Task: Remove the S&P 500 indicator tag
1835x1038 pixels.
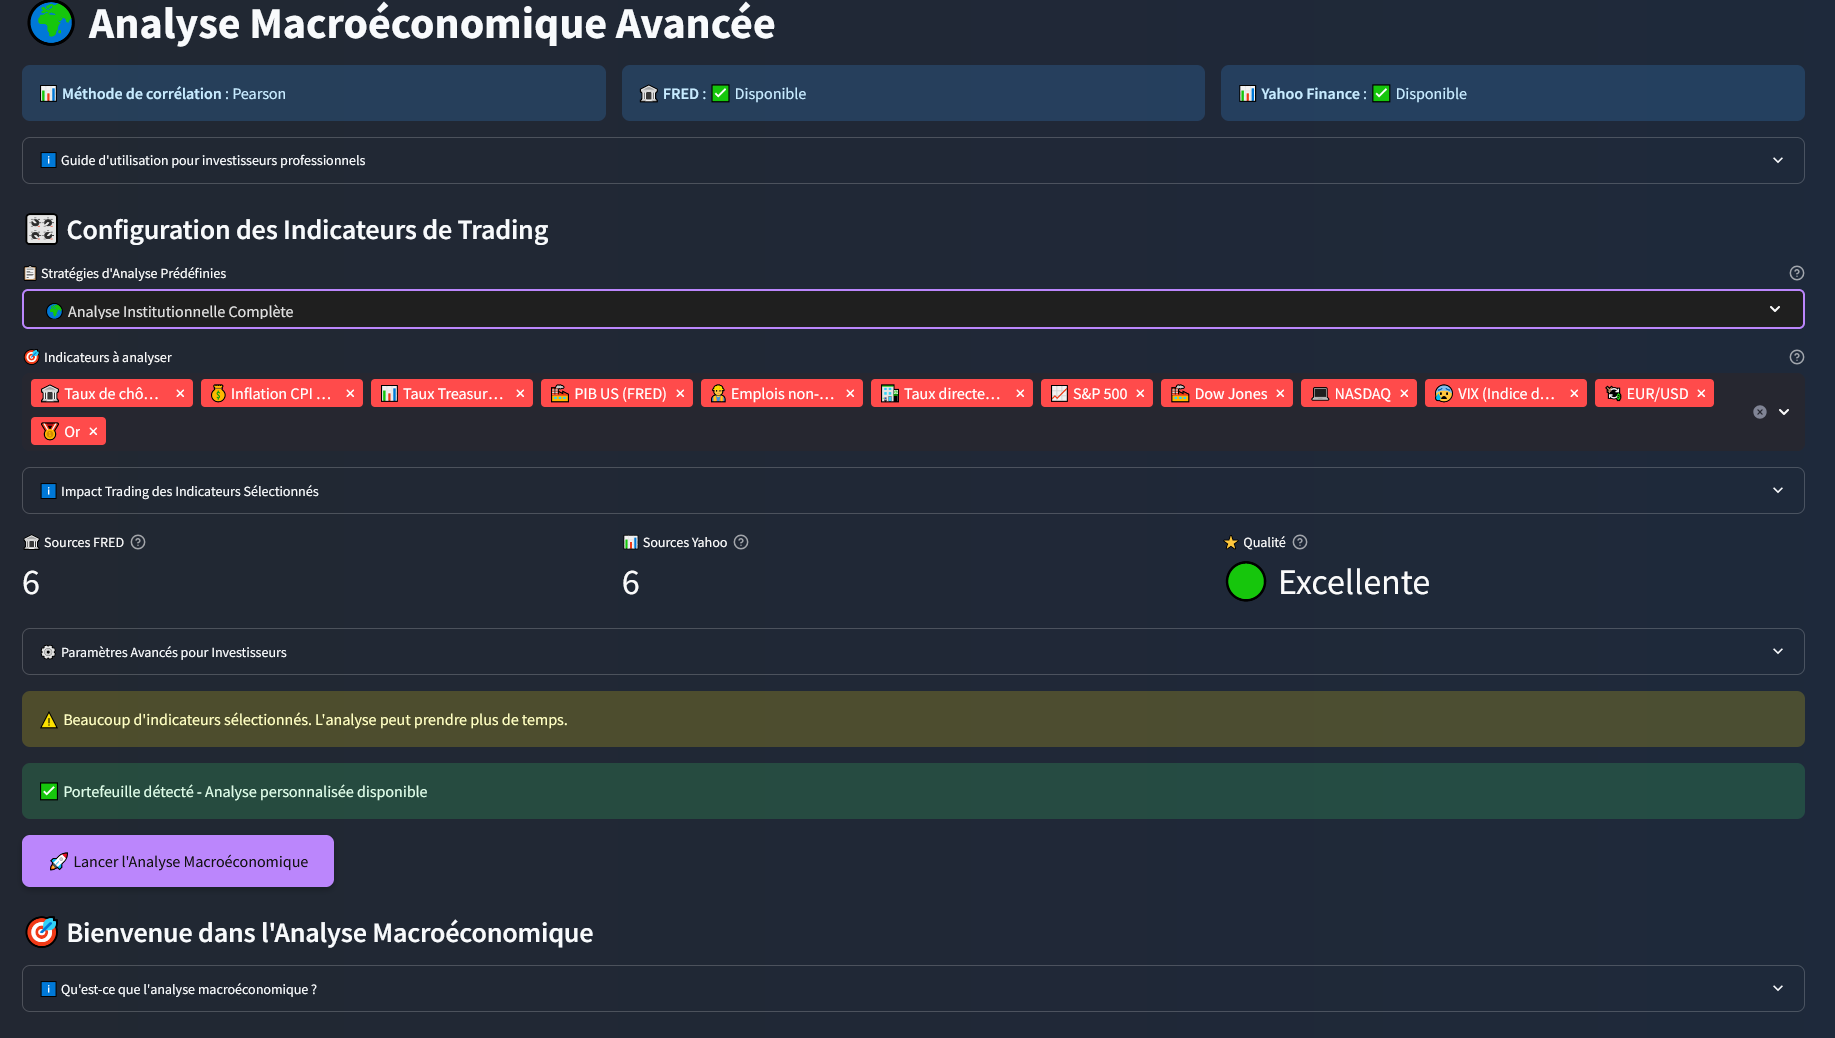Action: click(x=1140, y=394)
